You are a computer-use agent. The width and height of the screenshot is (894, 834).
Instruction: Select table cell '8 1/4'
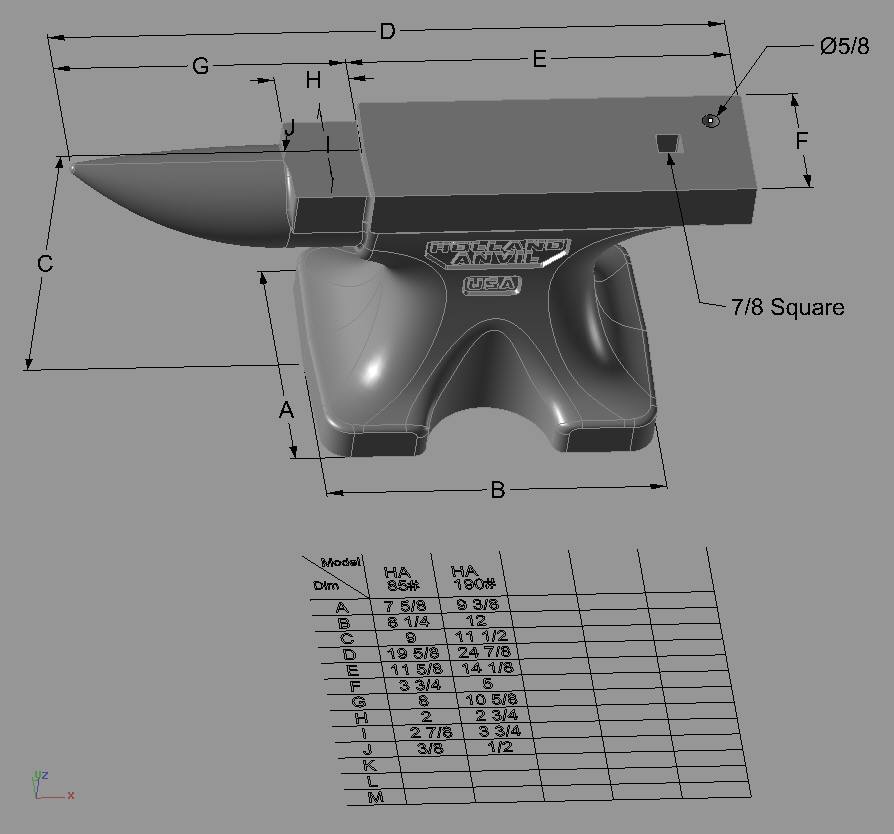click(408, 622)
